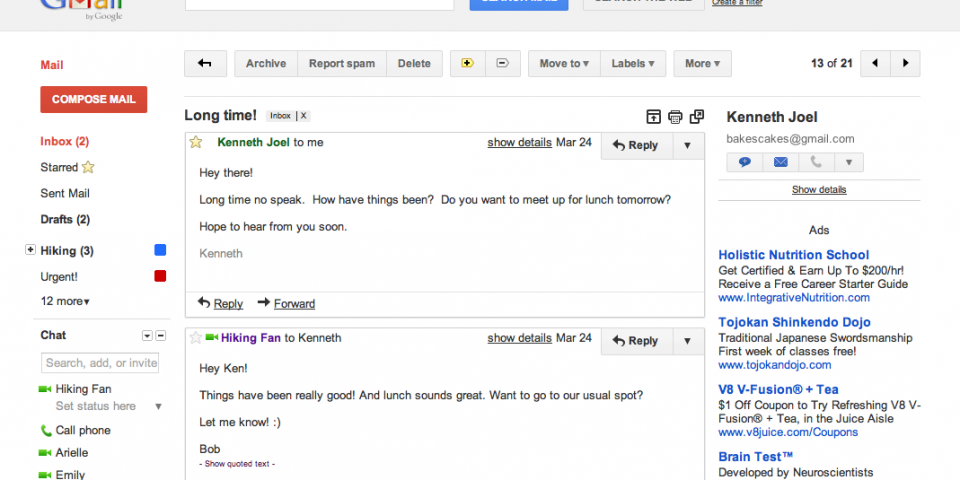This screenshot has height=480, width=960.
Task: Click the chat search, add, or invite field
Action: [100, 363]
